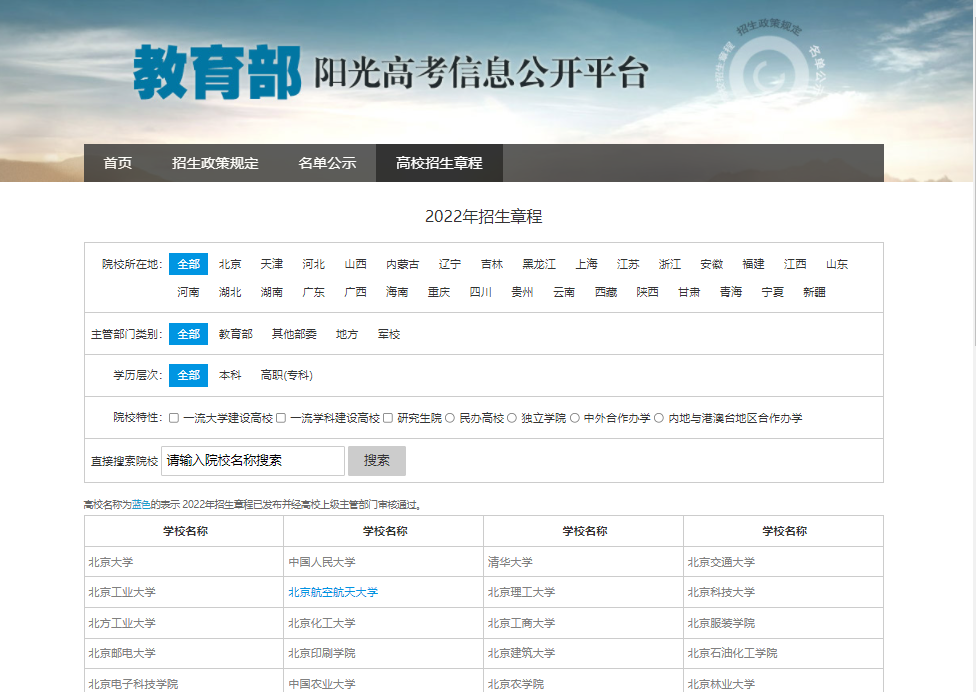This screenshot has height=692, width=976.
Task: Filter schools by 陕西 region
Action: tap(647, 292)
